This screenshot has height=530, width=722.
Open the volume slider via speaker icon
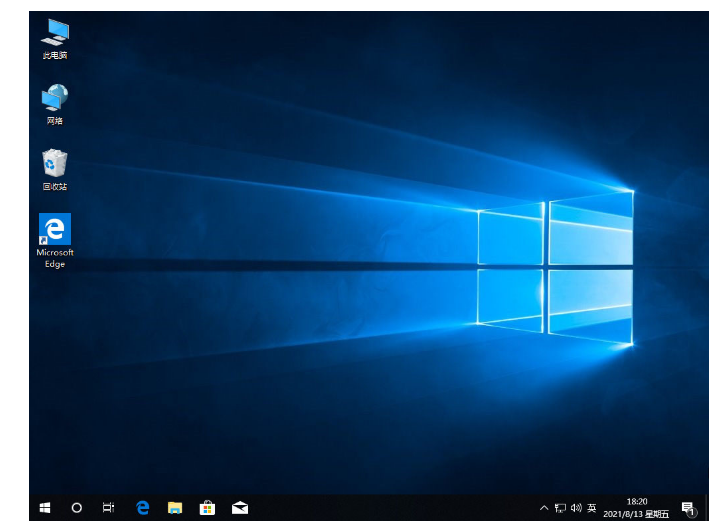(x=576, y=508)
